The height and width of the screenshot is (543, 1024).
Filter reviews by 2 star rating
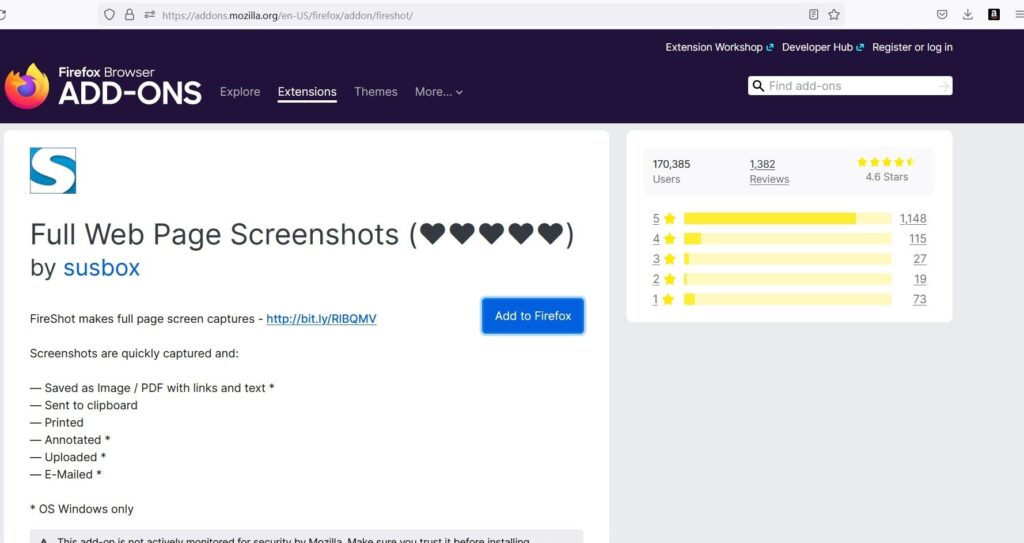664,279
